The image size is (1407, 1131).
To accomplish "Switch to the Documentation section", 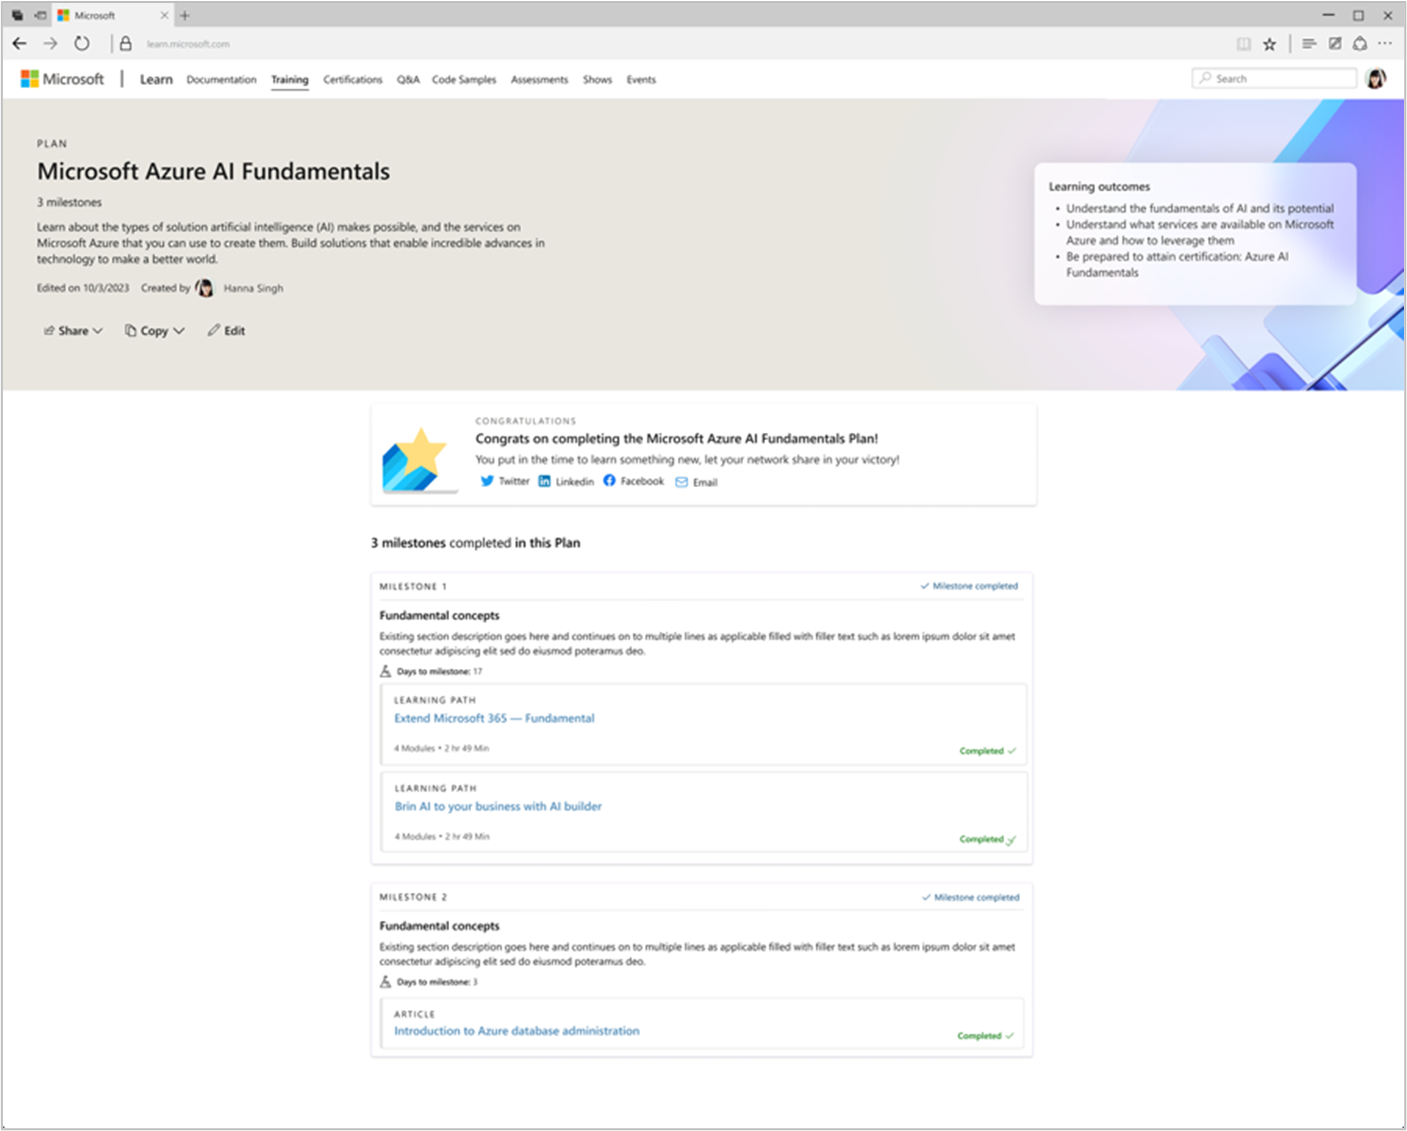I will 221,79.
